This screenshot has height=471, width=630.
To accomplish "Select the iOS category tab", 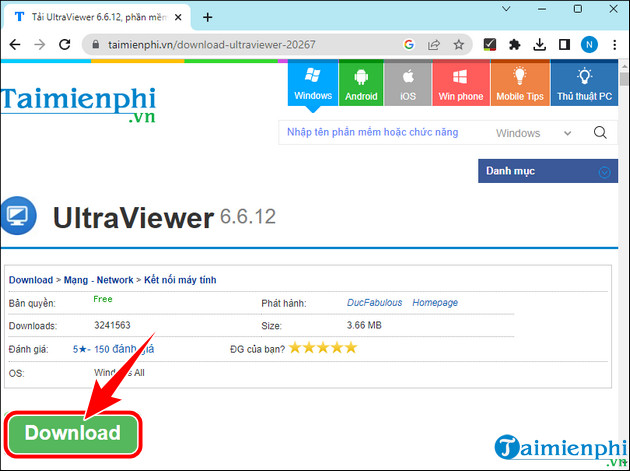I will [408, 83].
